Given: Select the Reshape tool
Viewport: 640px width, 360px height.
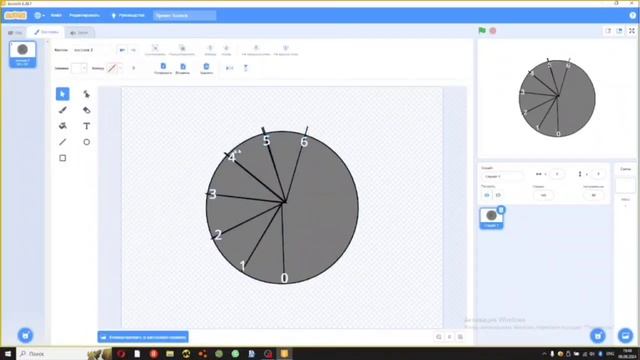Looking at the screenshot, I should tap(87, 94).
